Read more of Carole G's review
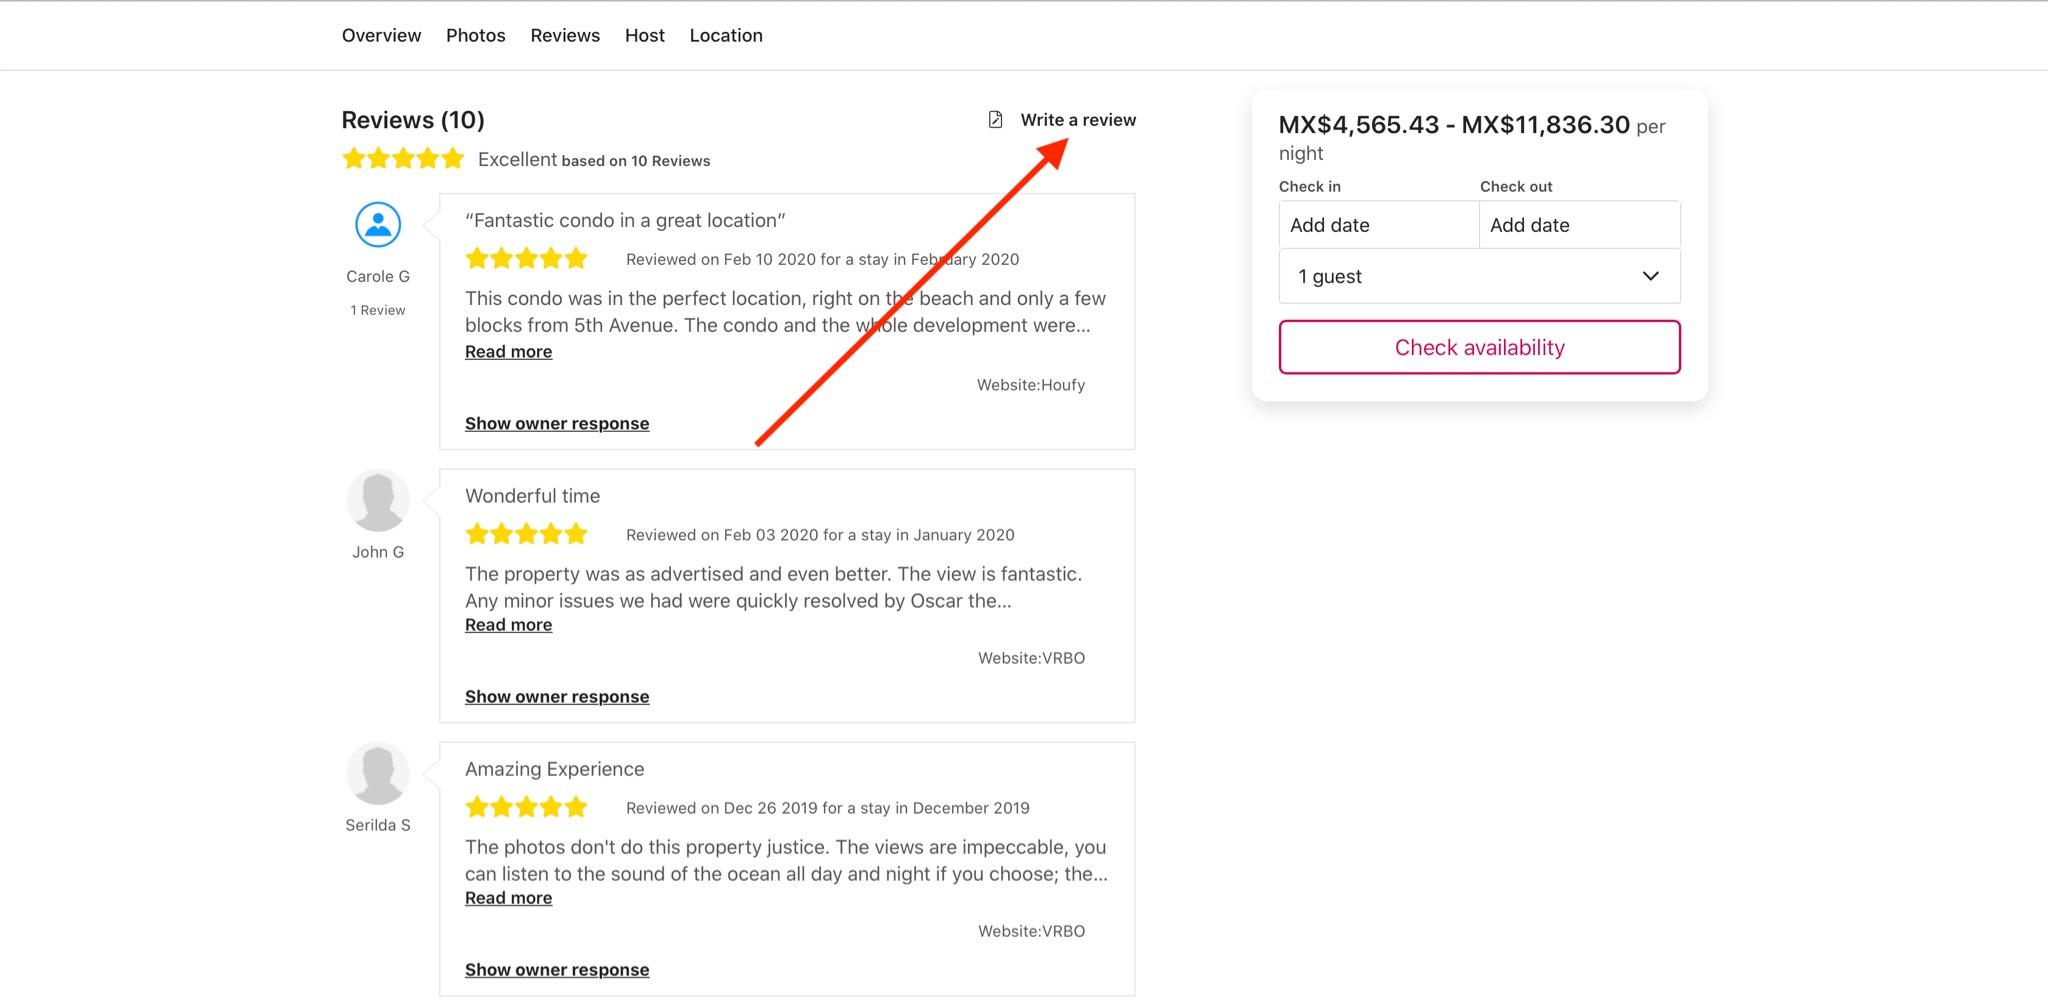Viewport: 2048px width, 1008px height. [x=508, y=351]
